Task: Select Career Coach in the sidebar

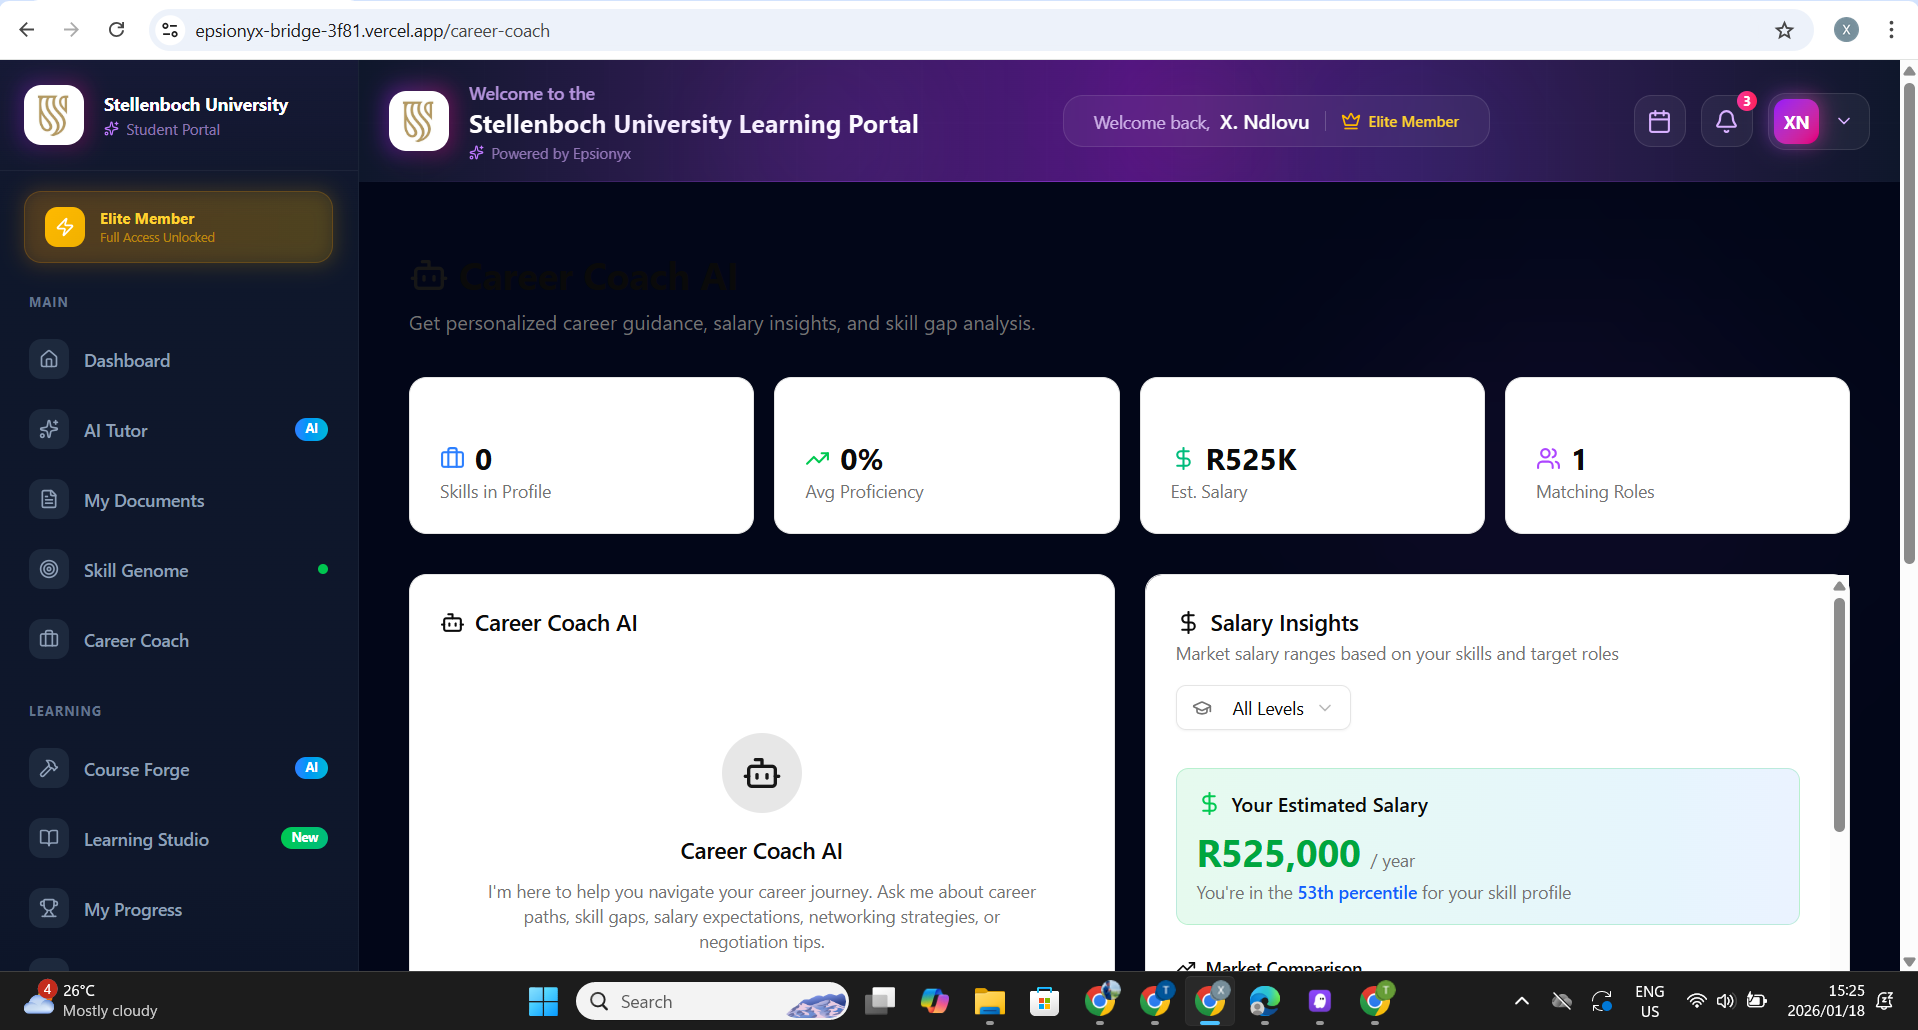Action: (x=179, y=640)
